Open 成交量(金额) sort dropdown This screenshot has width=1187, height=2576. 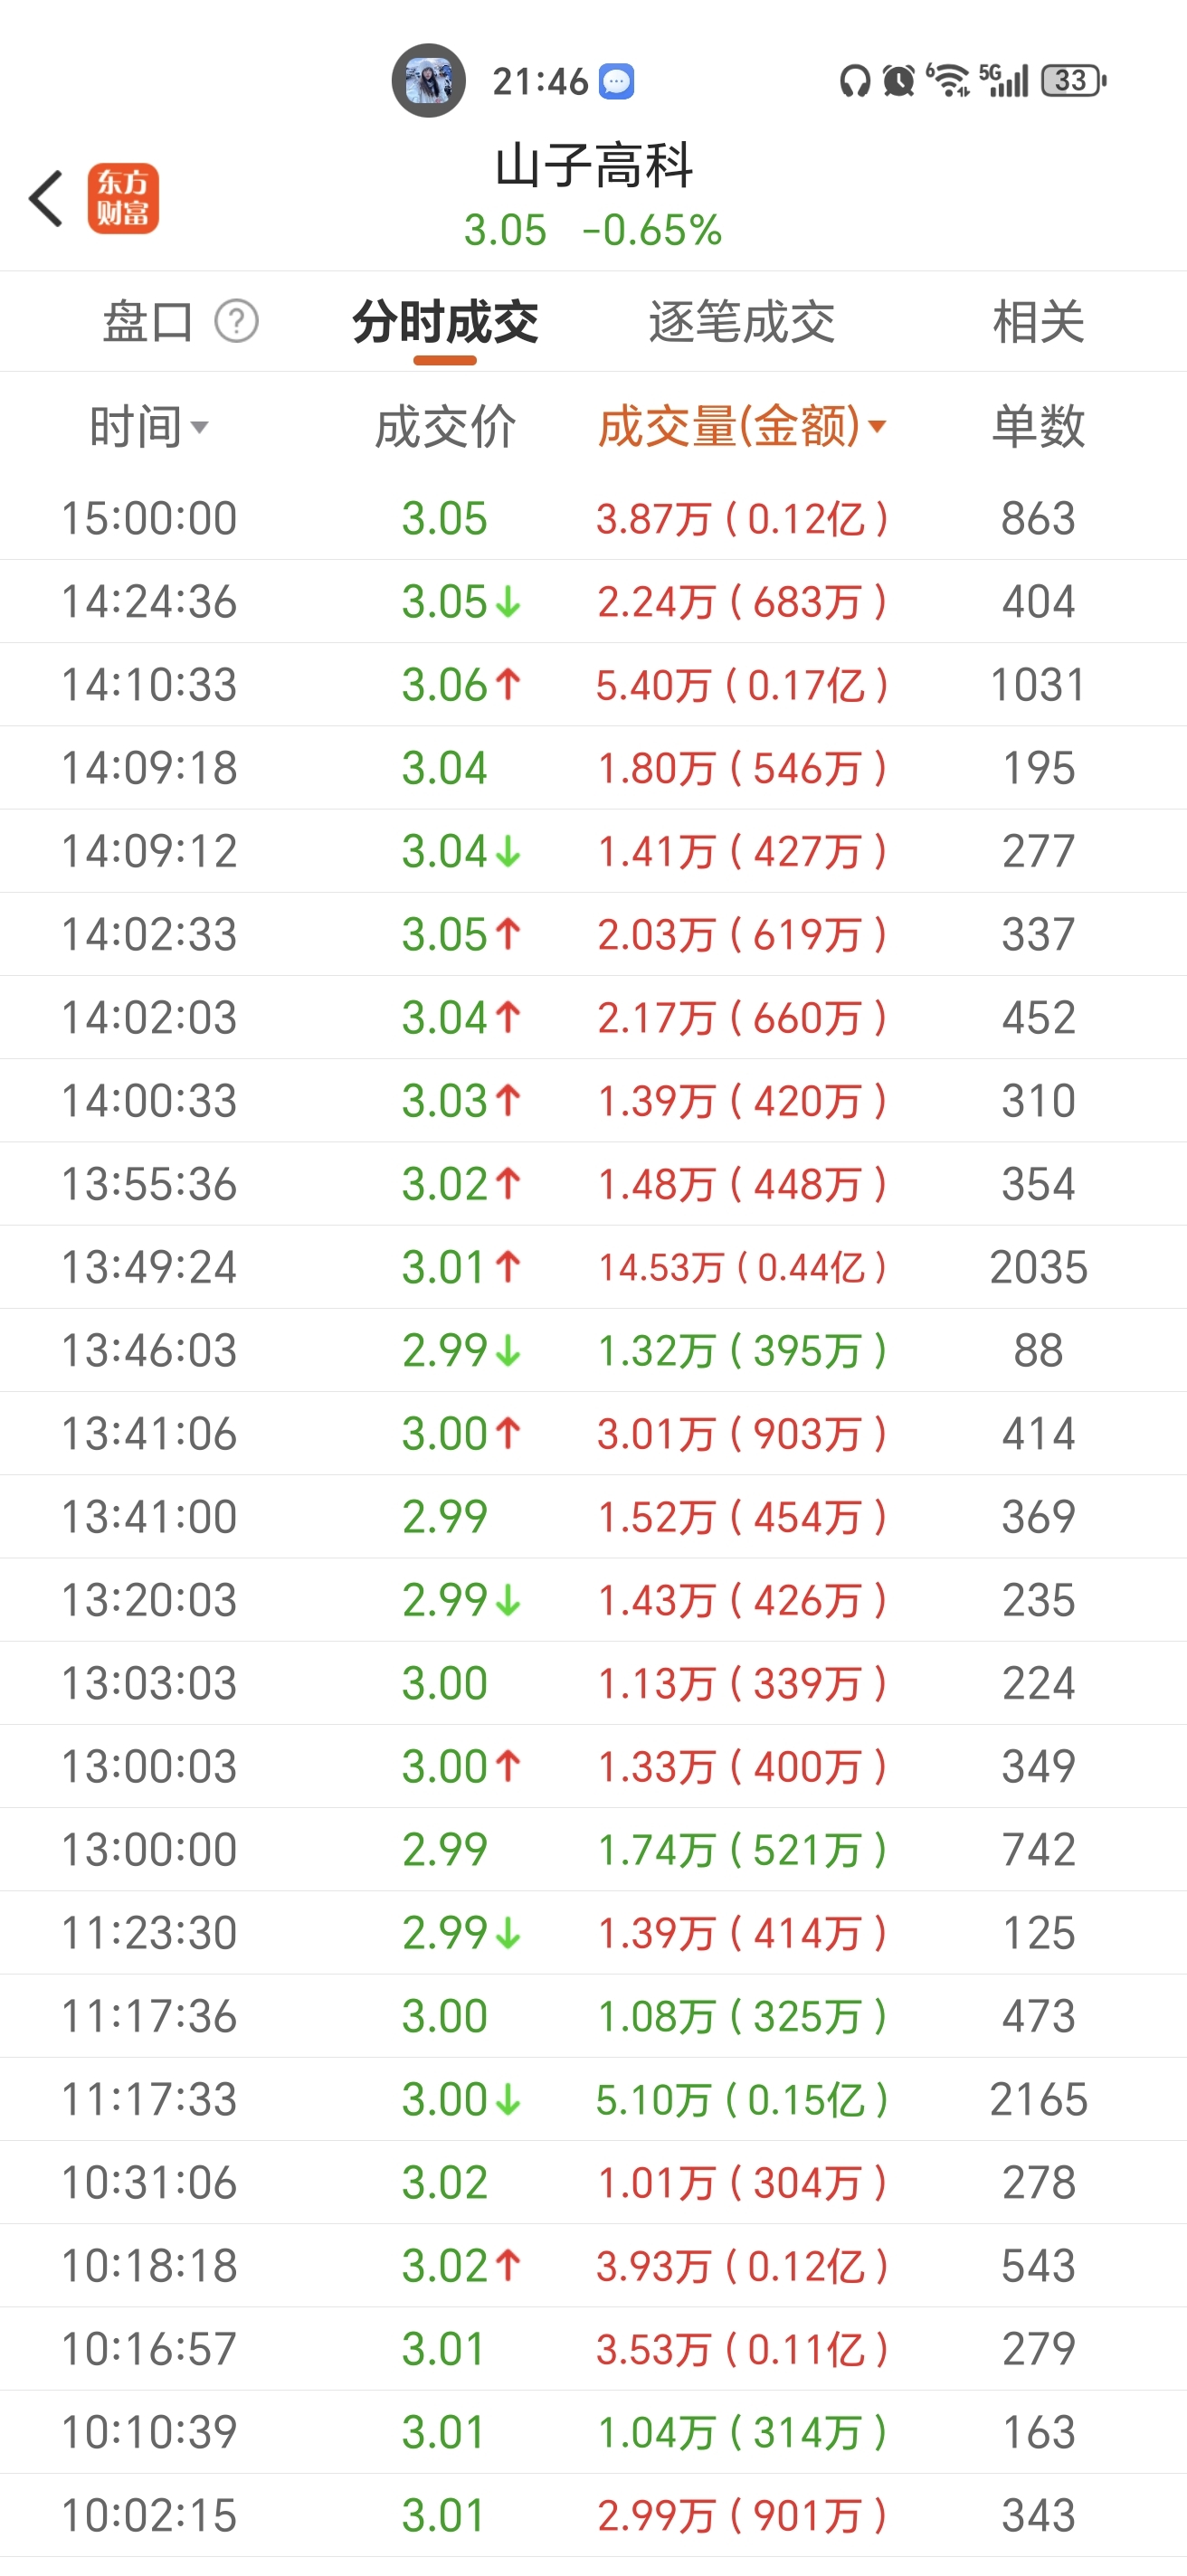pyautogui.click(x=877, y=427)
